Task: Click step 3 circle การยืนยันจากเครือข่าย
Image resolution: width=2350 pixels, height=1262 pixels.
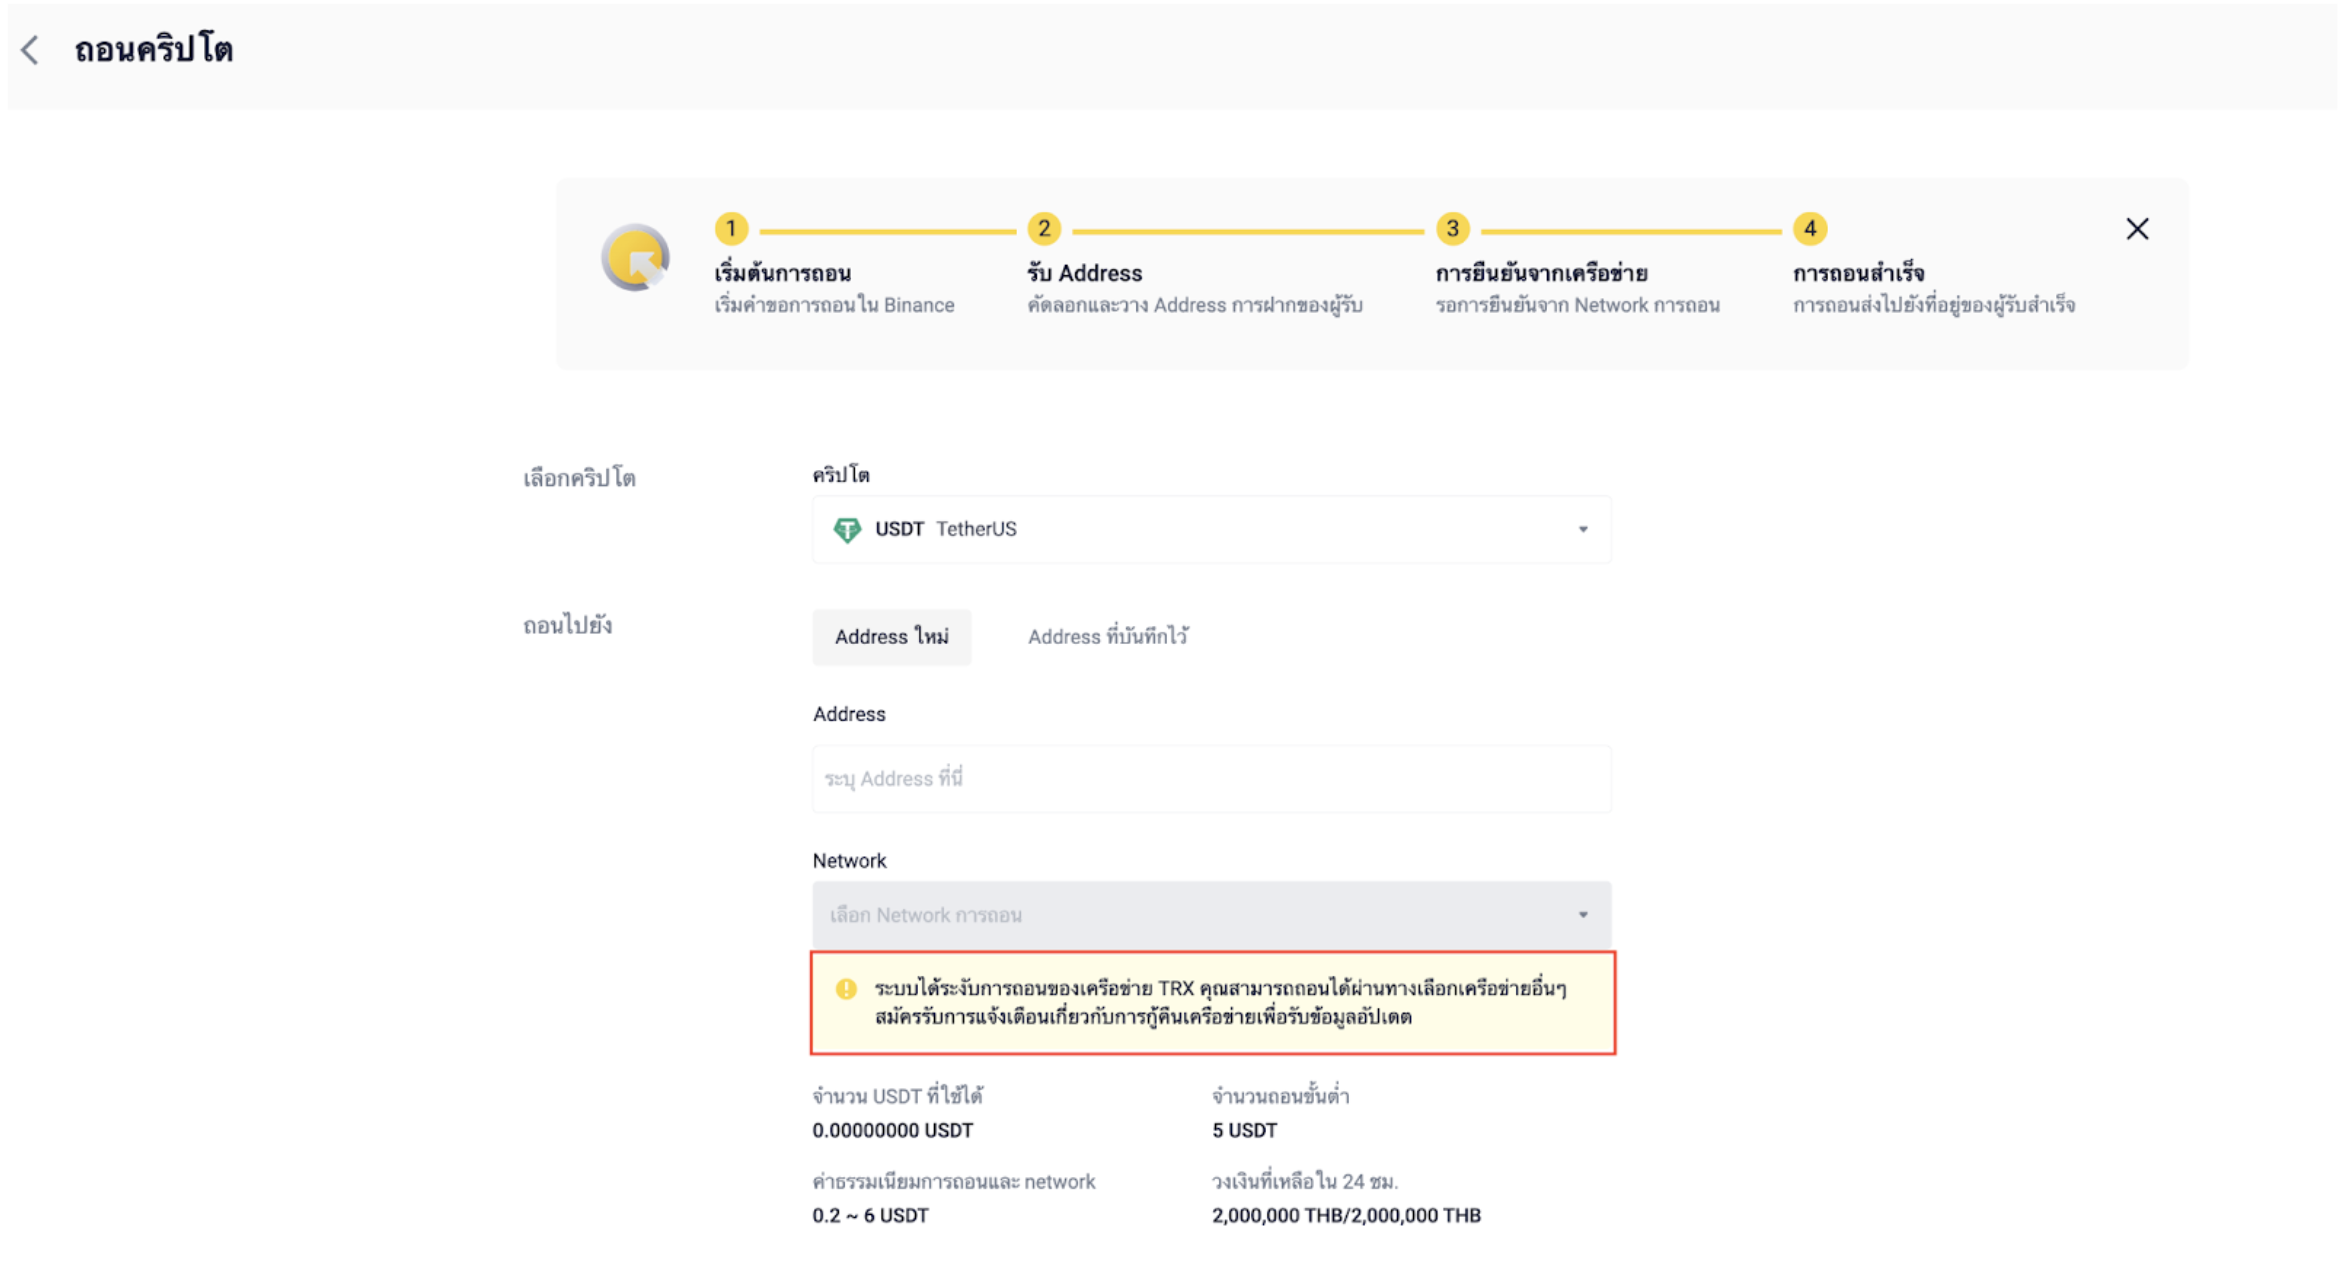Action: [x=1452, y=229]
